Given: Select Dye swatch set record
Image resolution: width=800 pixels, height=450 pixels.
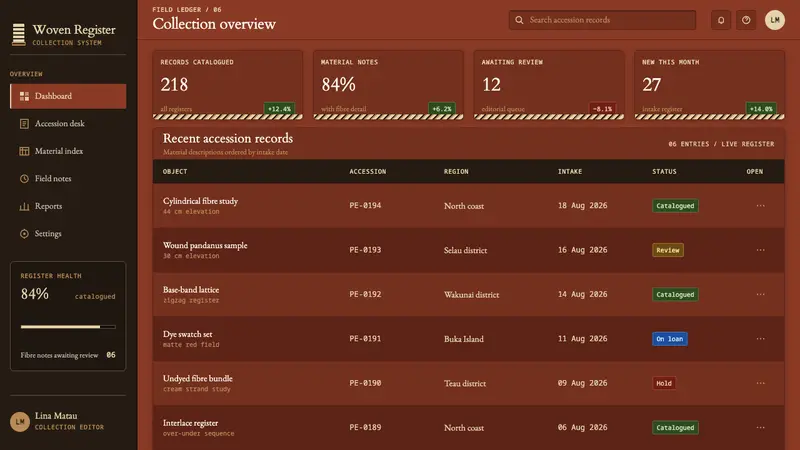Looking at the screenshot, I should point(468,339).
